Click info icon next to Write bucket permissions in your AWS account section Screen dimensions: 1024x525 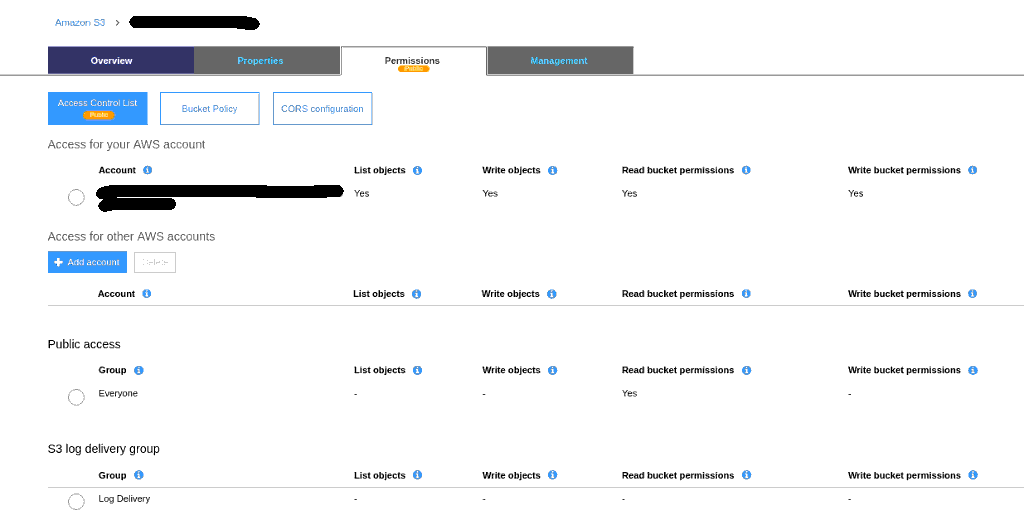972,171
